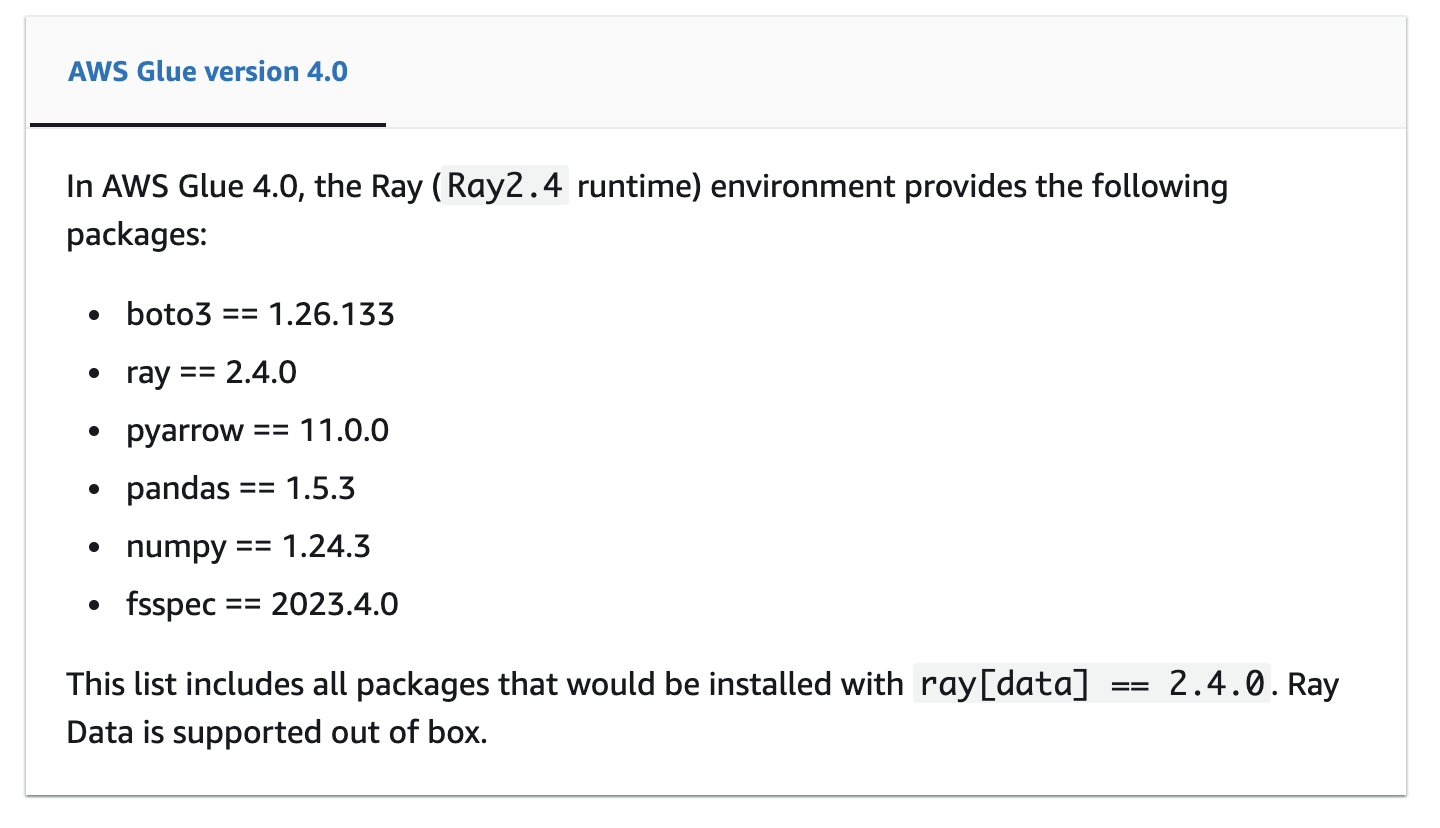The height and width of the screenshot is (828, 1440).
Task: Select the bullet next to boto3
Action: (x=95, y=314)
